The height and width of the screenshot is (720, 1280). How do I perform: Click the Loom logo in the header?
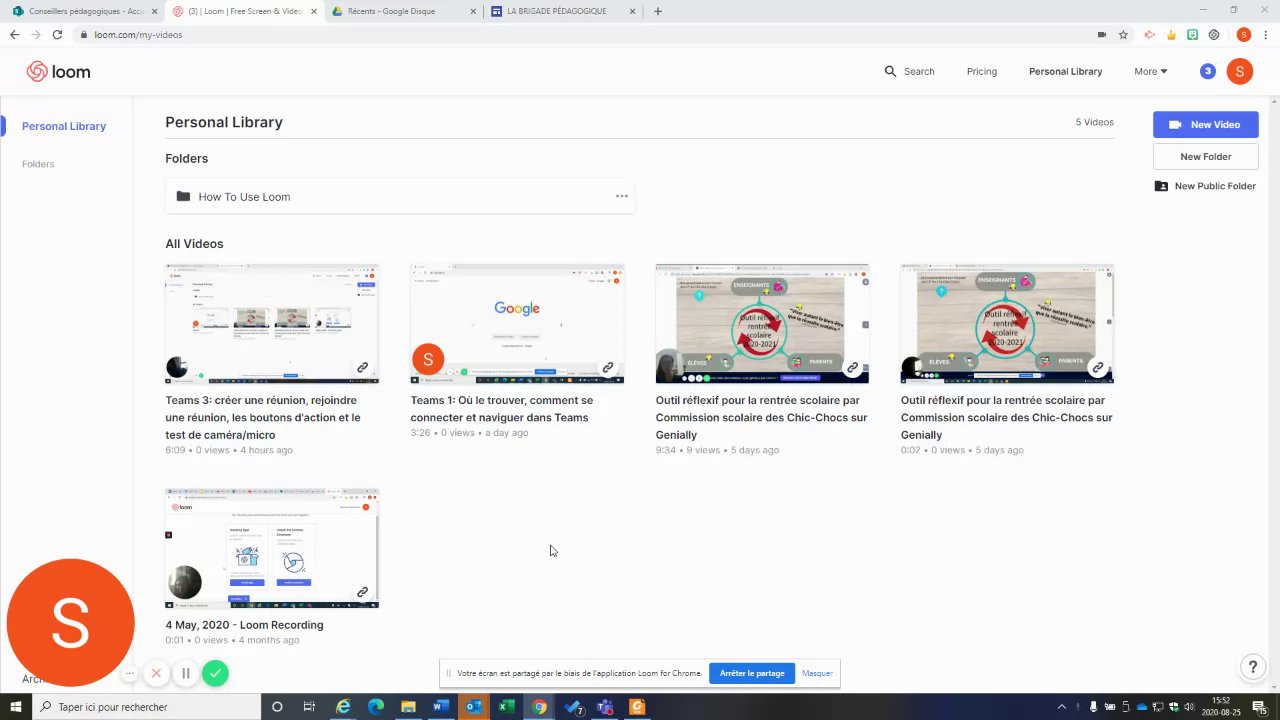click(58, 72)
